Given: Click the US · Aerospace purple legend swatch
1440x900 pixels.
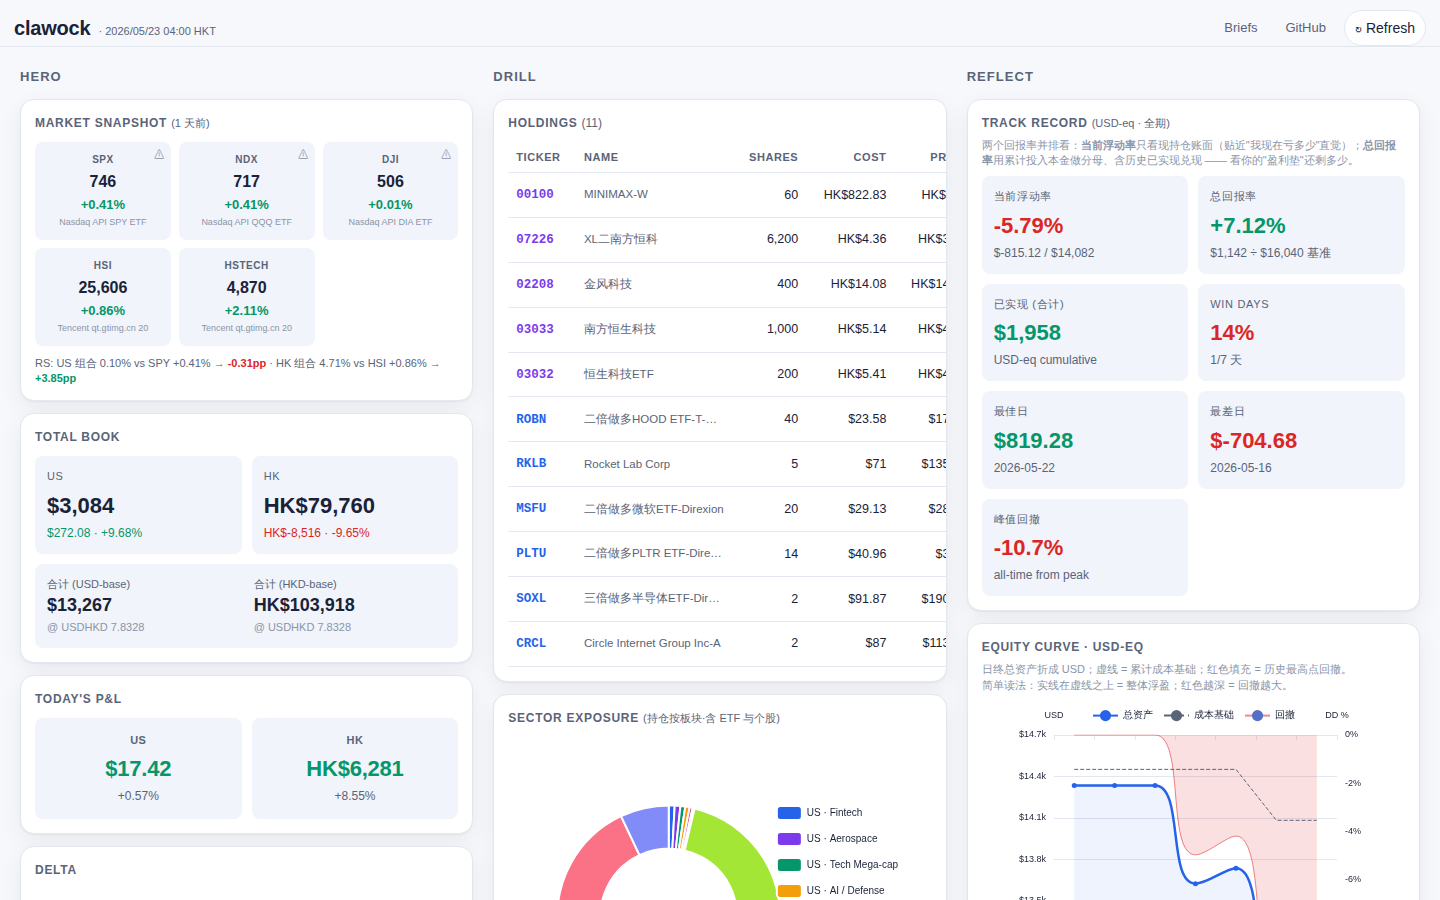Looking at the screenshot, I should click(x=789, y=839).
